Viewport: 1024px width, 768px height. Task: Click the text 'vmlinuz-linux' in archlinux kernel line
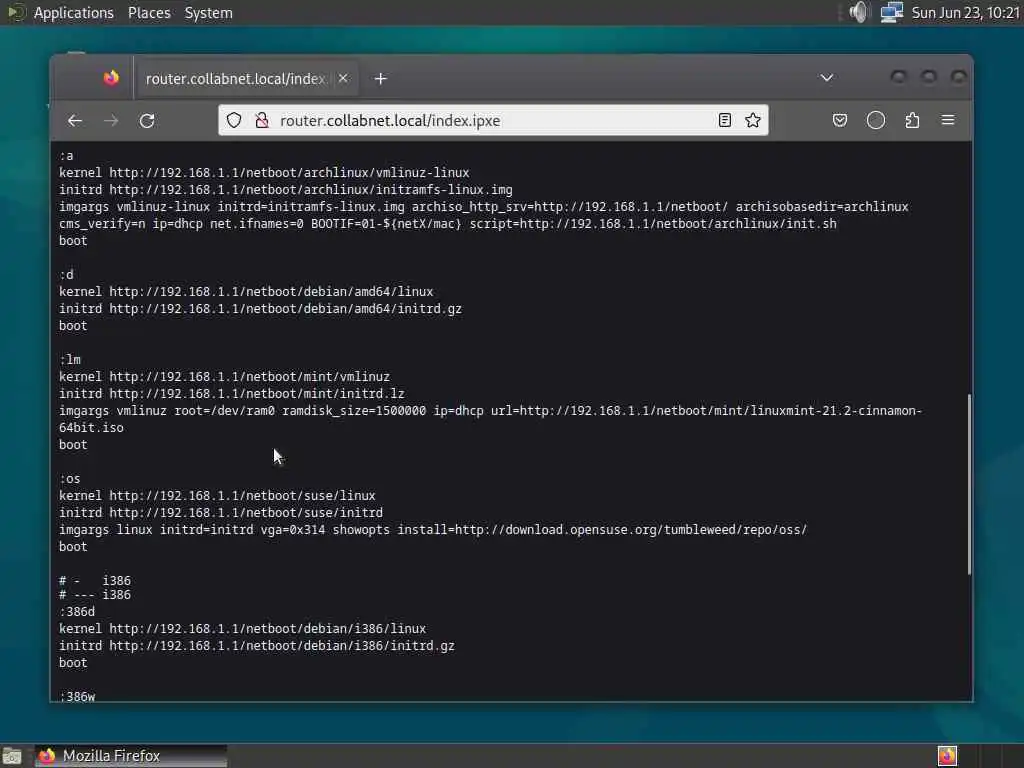pos(423,172)
